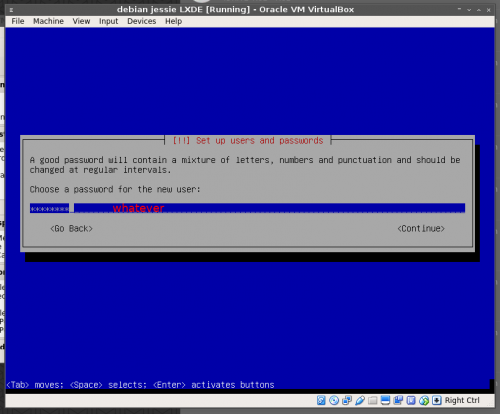Screen dimensions: 500x414
Task: Activate the Go Back button
Action: pyautogui.click(x=71, y=229)
